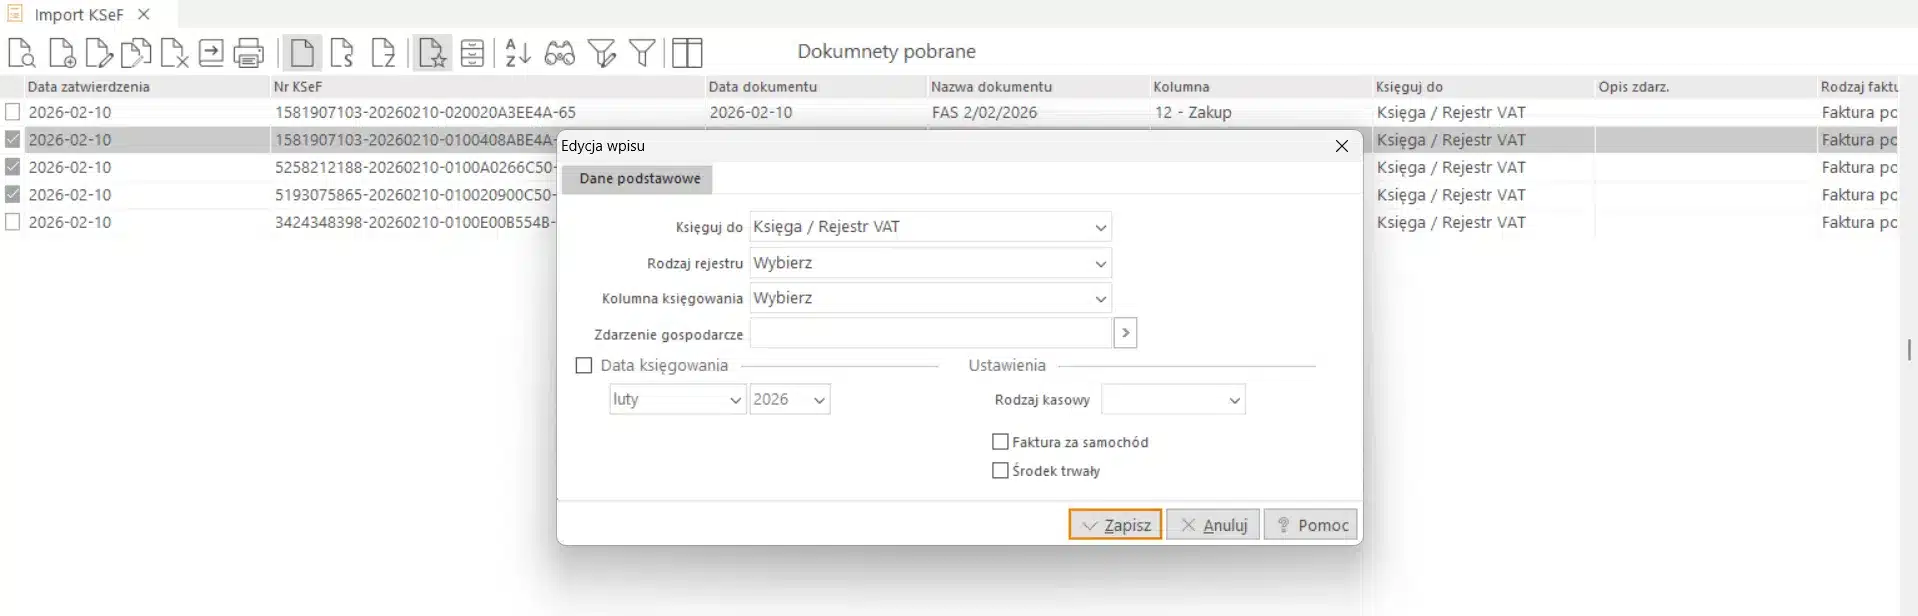Select the Dane podstawowe tab
The height and width of the screenshot is (616, 1918).
point(639,179)
